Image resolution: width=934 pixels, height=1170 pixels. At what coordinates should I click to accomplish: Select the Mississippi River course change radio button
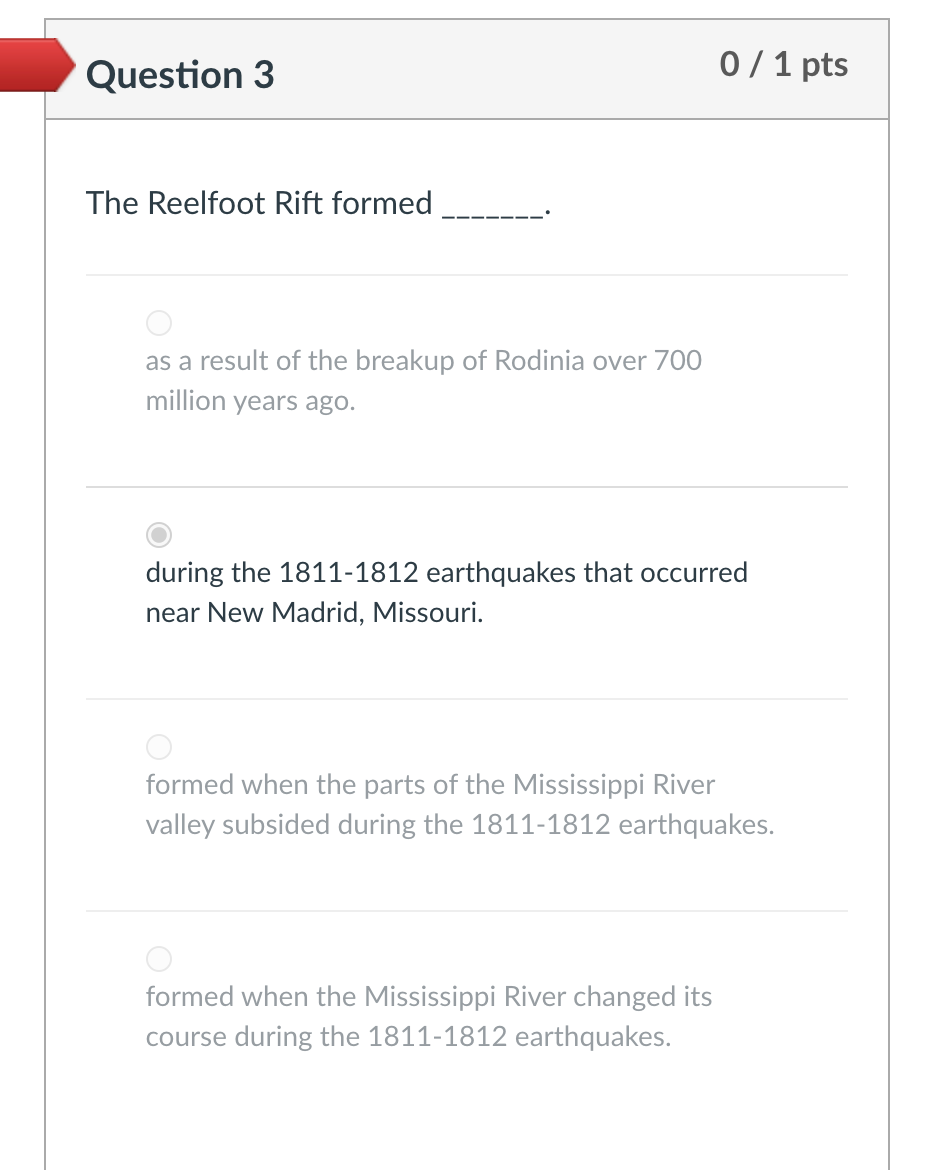click(x=158, y=959)
